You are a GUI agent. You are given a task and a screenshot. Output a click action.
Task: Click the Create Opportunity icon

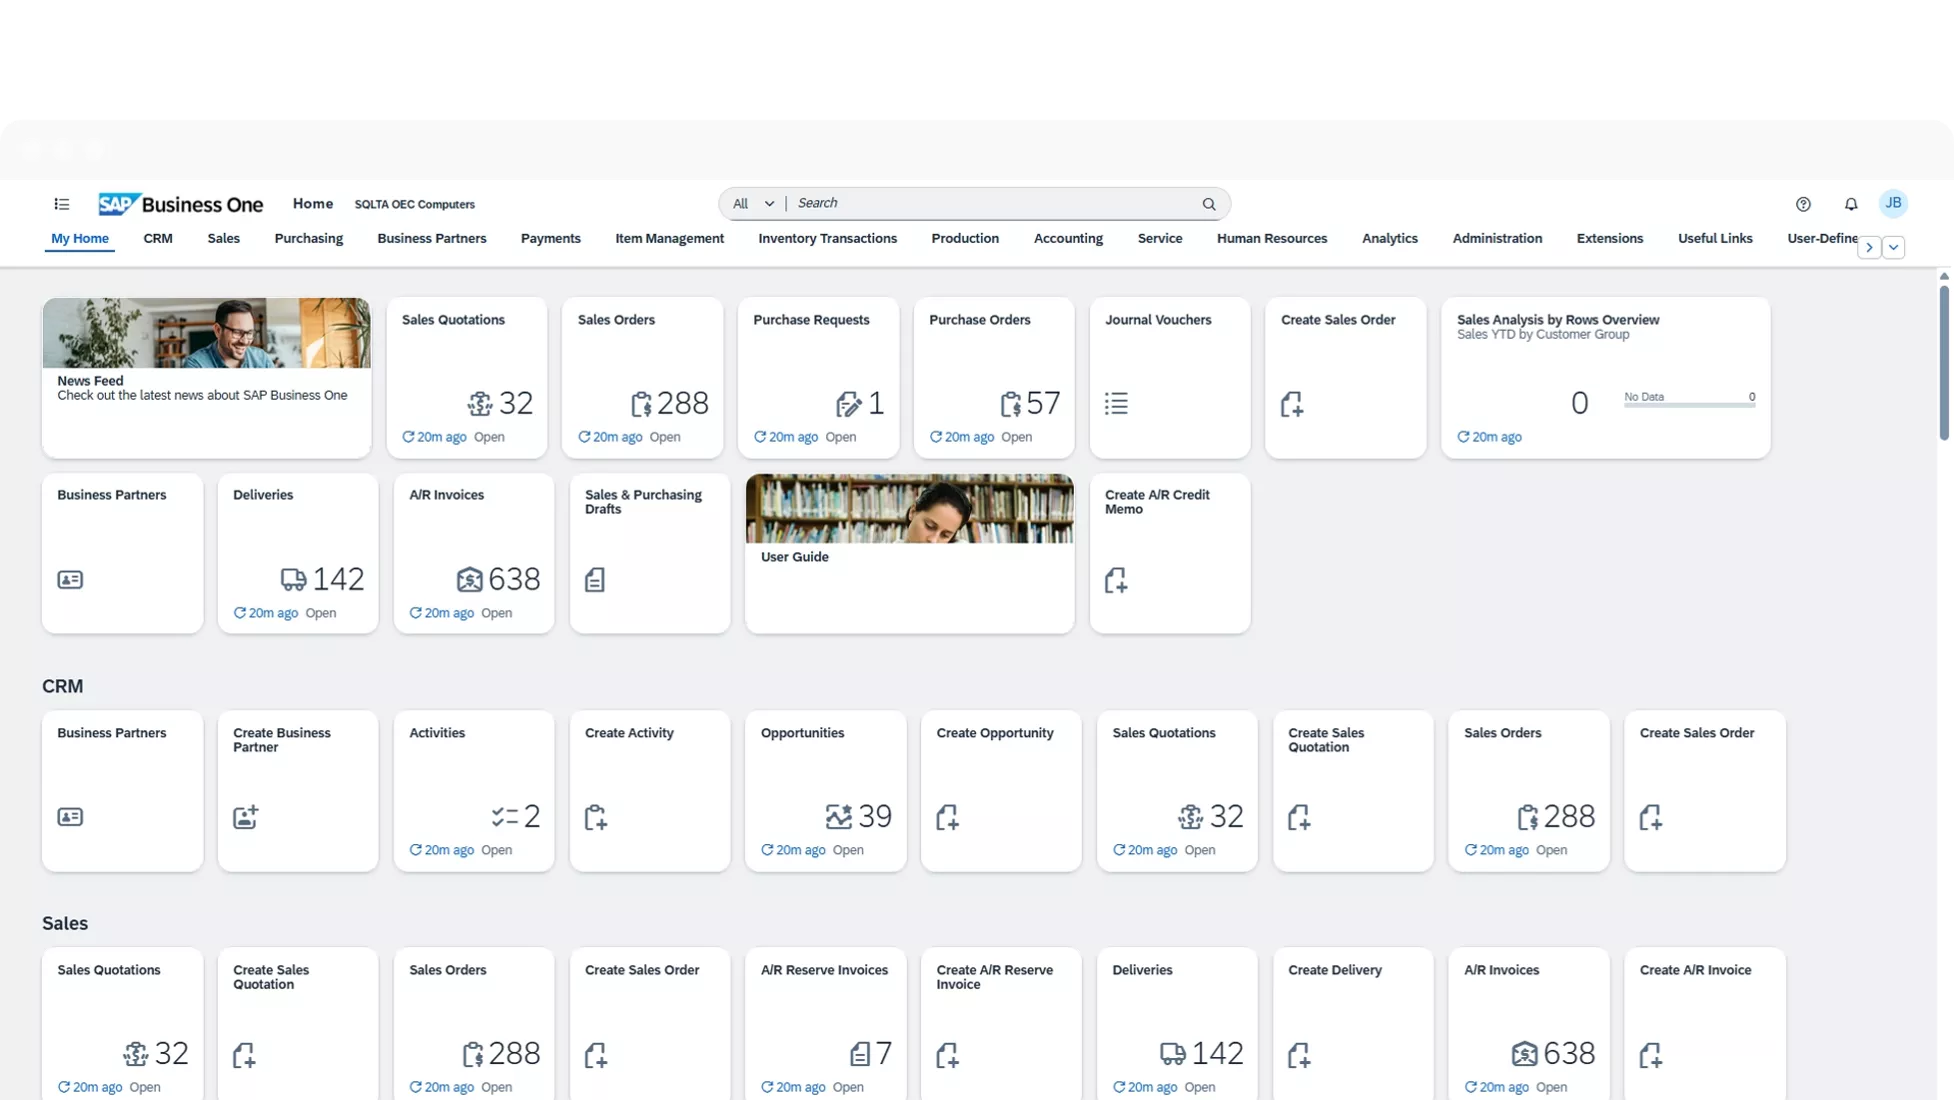click(948, 817)
